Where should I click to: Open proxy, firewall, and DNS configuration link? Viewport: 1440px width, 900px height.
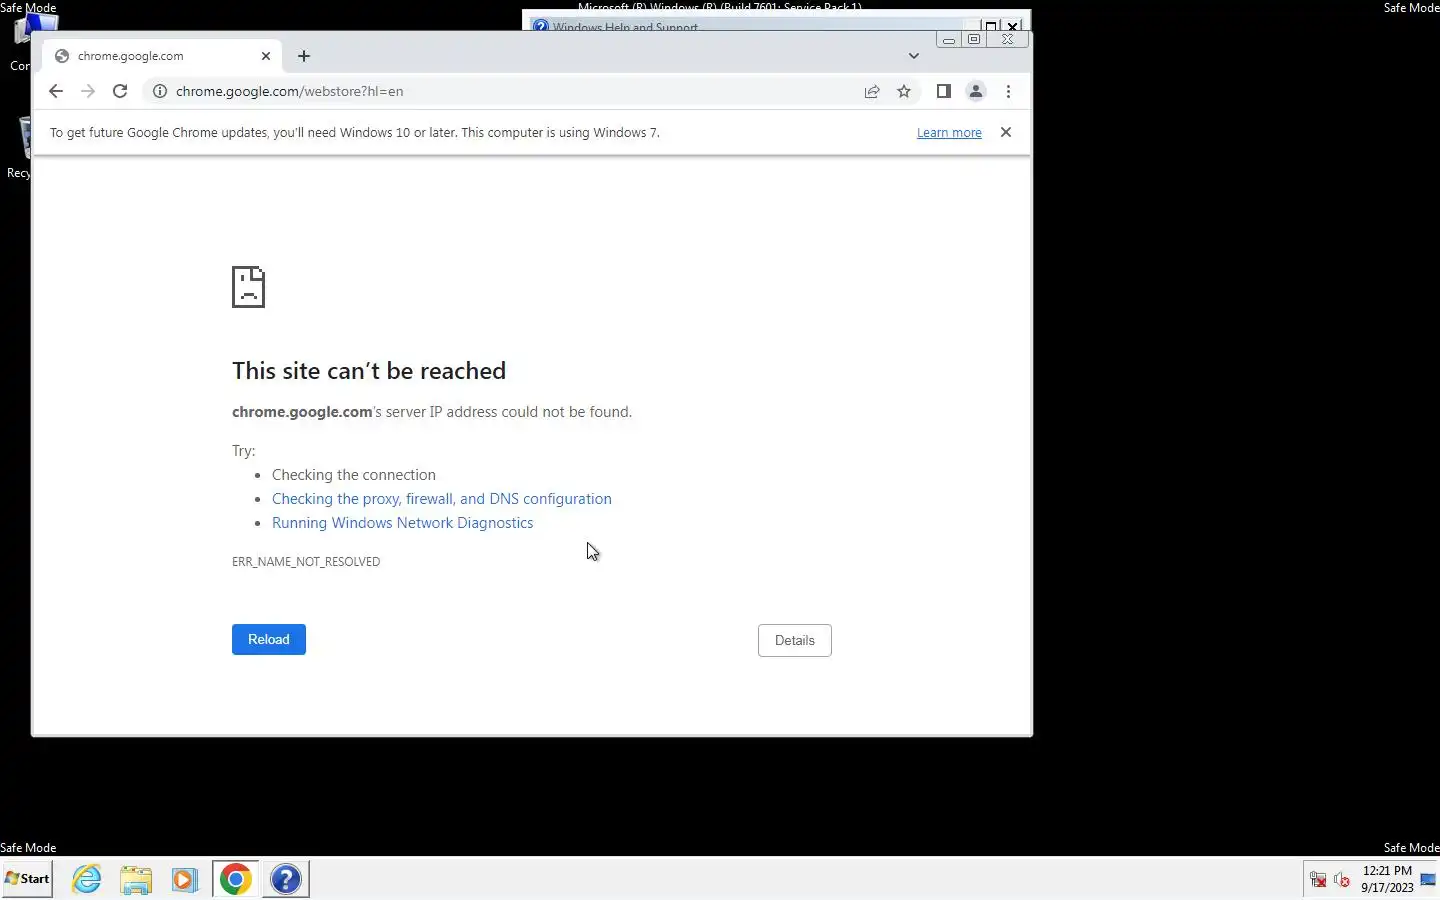pyautogui.click(x=442, y=499)
